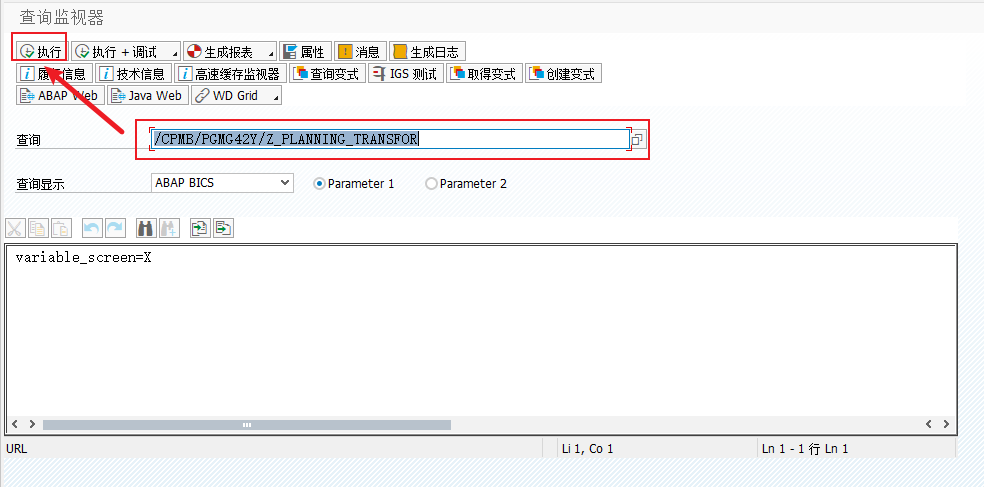Viewport: 984px width, 487px height.
Task: Click the Cut scissors icon
Action: pos(15,228)
